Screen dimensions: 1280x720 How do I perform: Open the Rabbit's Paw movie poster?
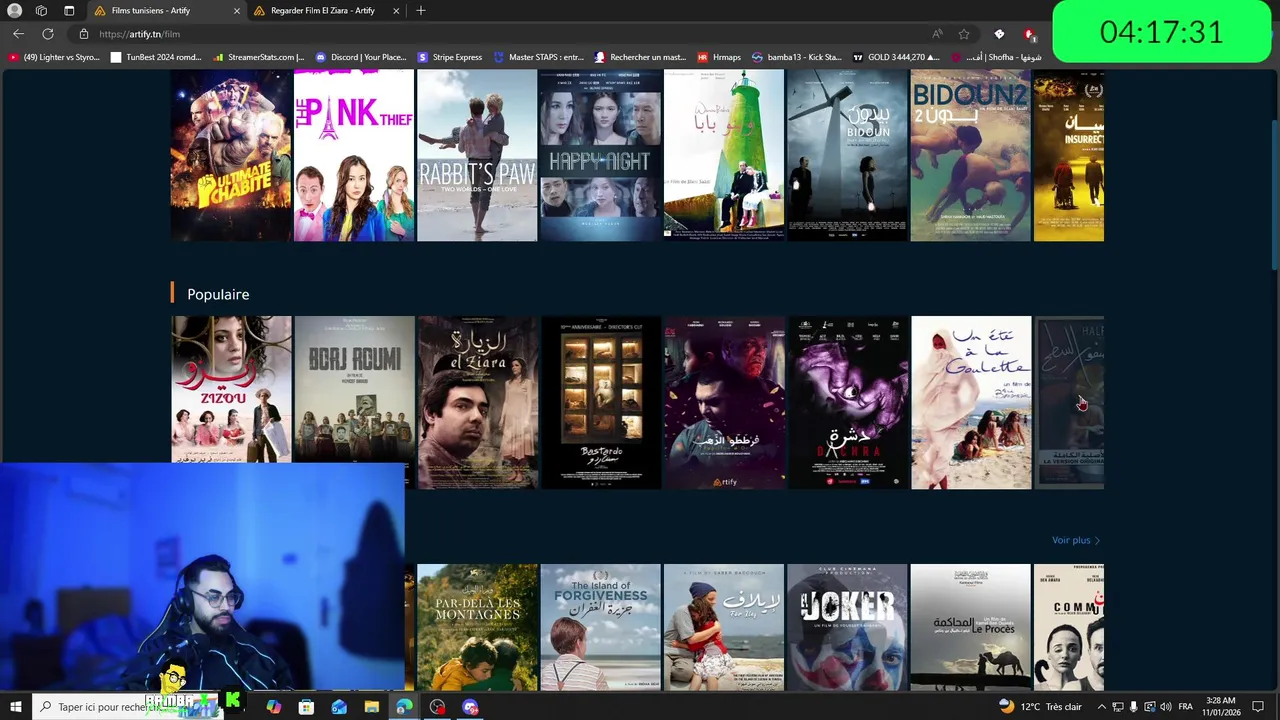click(477, 155)
